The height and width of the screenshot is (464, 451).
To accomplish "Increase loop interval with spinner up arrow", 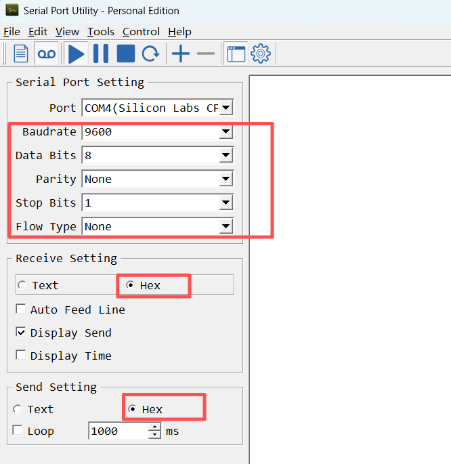I will pos(154,427).
